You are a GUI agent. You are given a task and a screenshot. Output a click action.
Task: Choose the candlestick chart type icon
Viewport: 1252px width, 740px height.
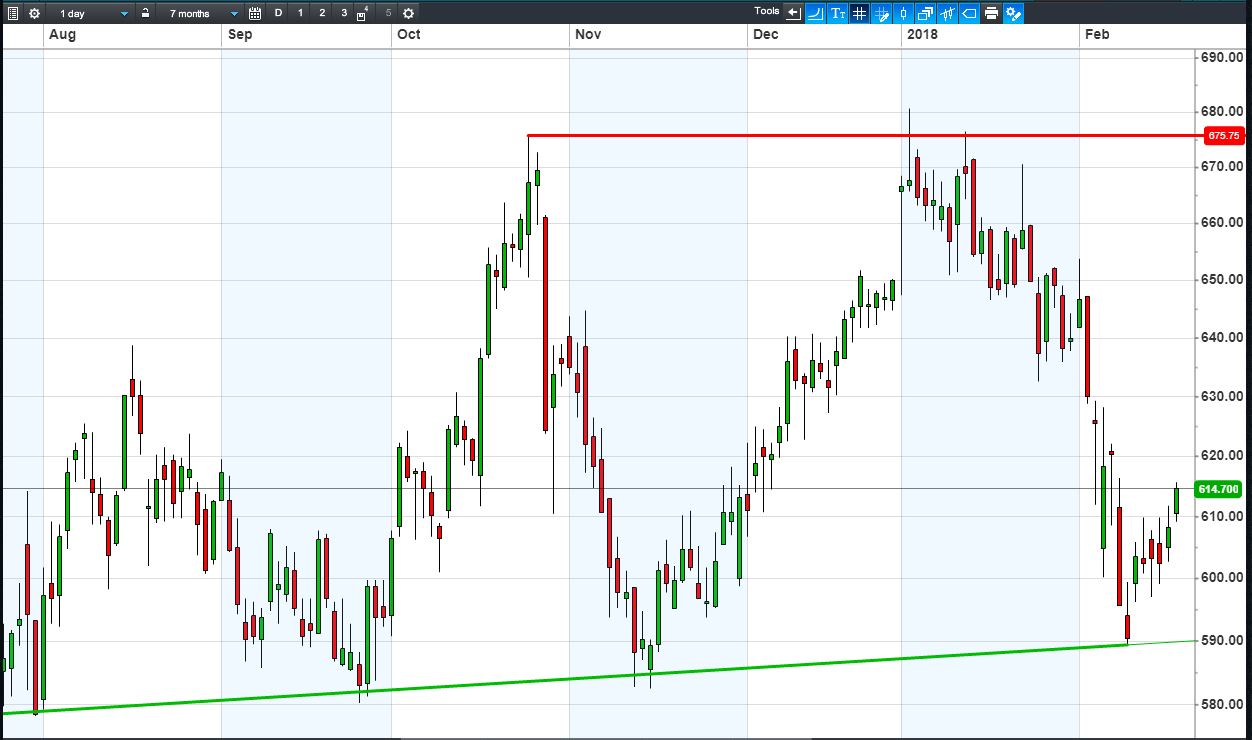903,13
